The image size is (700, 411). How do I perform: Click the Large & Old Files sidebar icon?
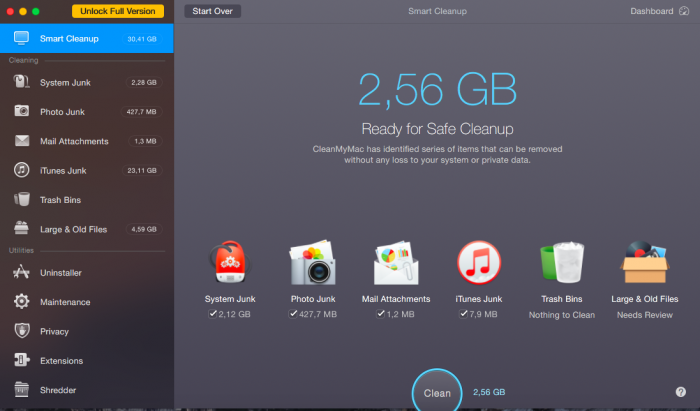[21, 228]
